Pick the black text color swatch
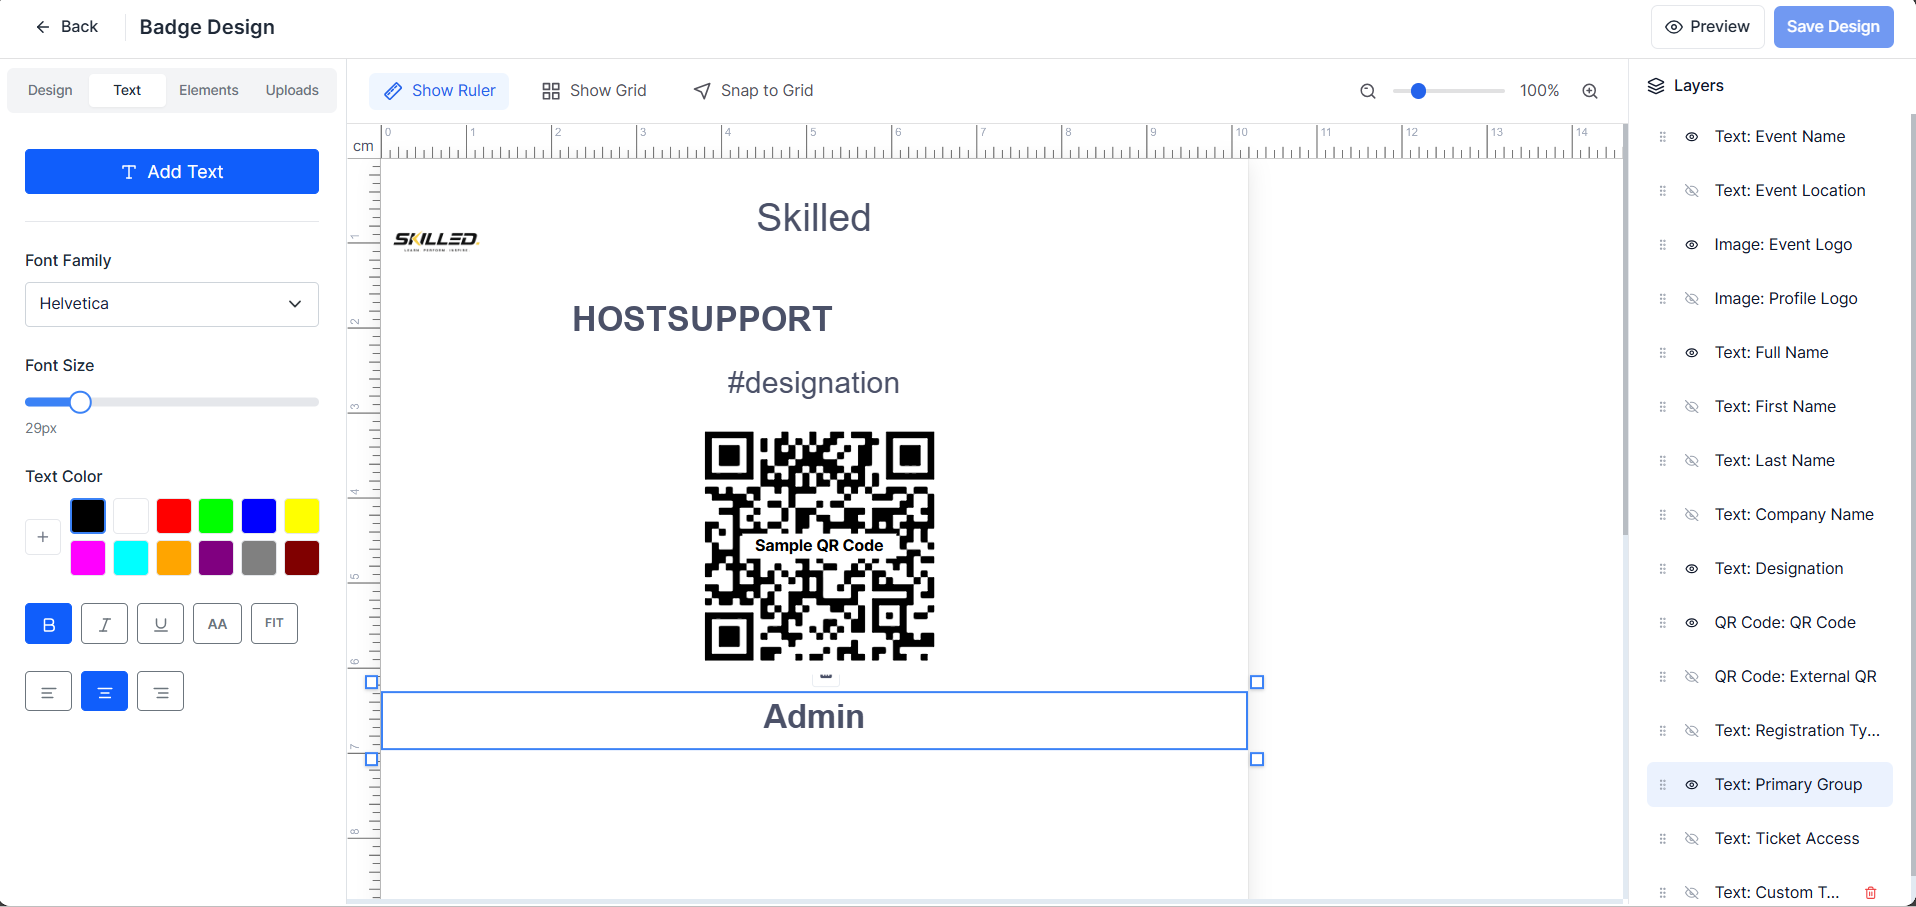The image size is (1916, 907). pyautogui.click(x=88, y=516)
